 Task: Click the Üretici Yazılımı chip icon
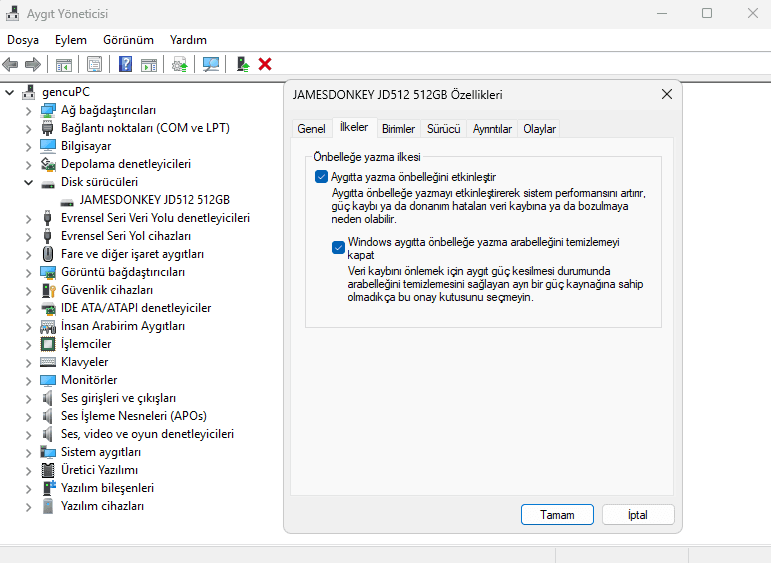tap(48, 470)
